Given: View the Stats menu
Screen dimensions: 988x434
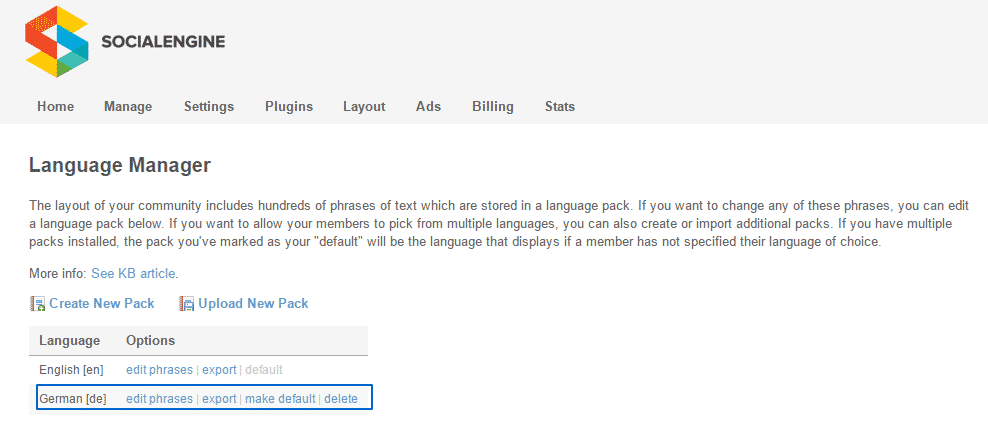Looking at the screenshot, I should point(560,106).
